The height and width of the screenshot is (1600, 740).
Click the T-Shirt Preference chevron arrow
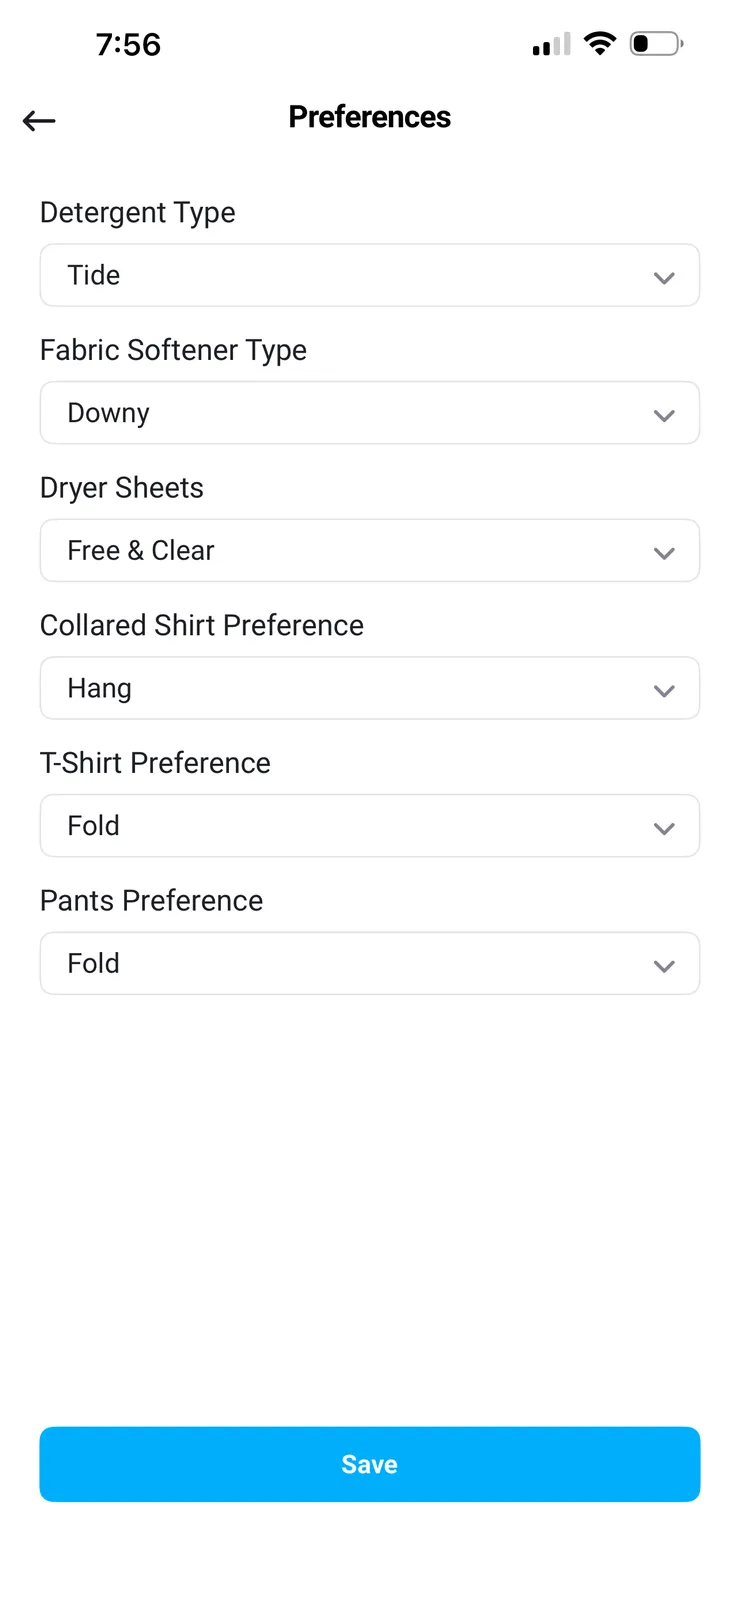point(664,828)
